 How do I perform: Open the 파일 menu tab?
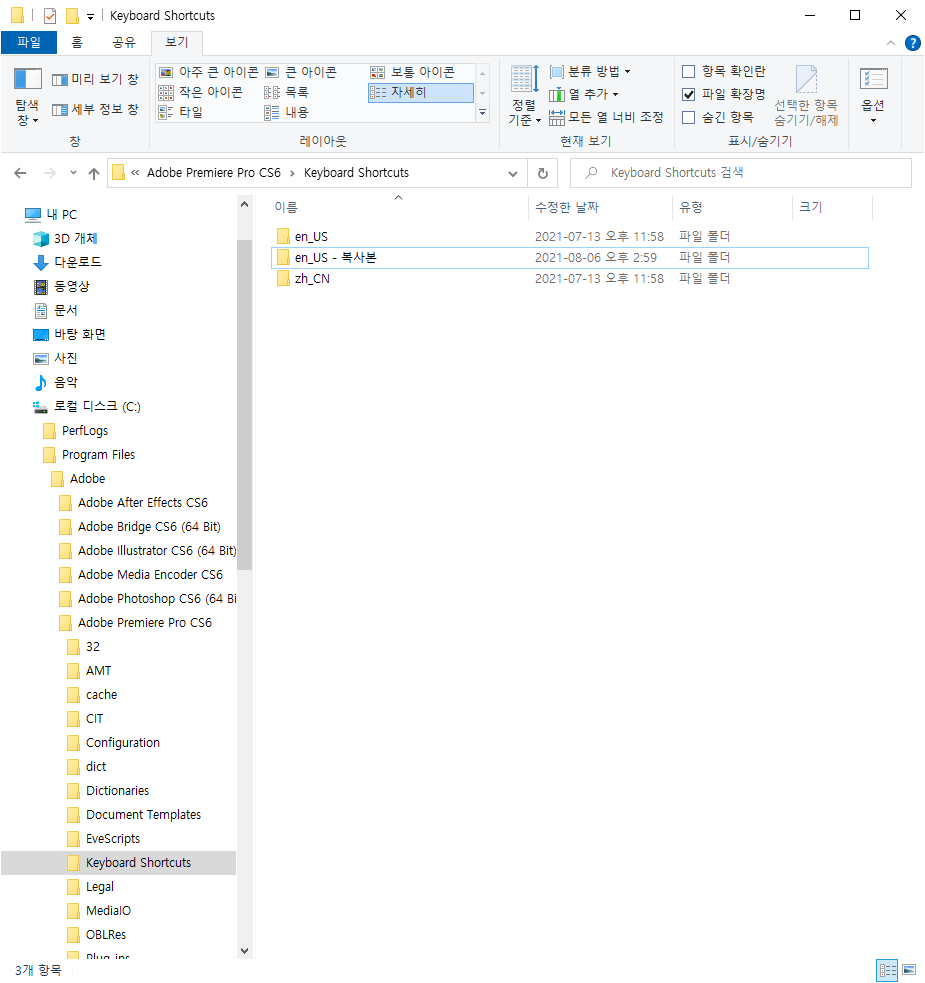(29, 42)
